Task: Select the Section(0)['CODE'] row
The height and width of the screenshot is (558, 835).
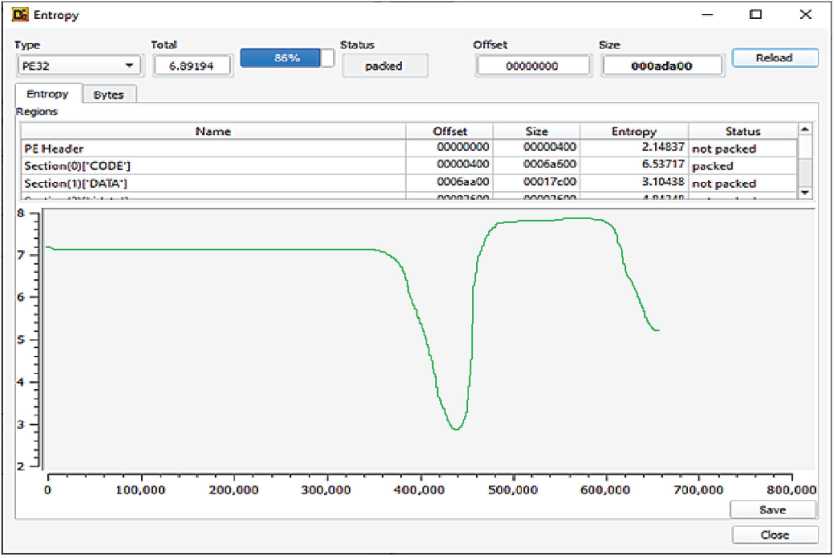Action: tap(212, 166)
